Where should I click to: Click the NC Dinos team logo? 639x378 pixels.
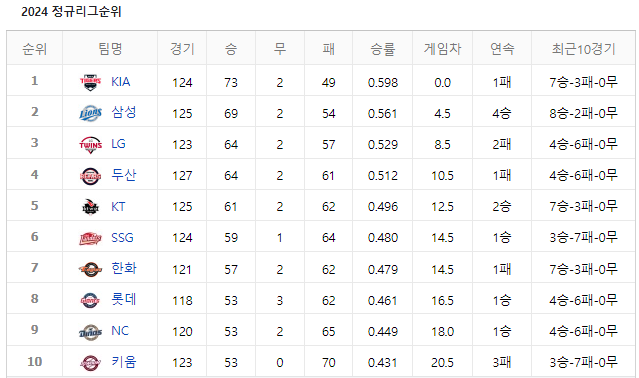click(x=90, y=332)
